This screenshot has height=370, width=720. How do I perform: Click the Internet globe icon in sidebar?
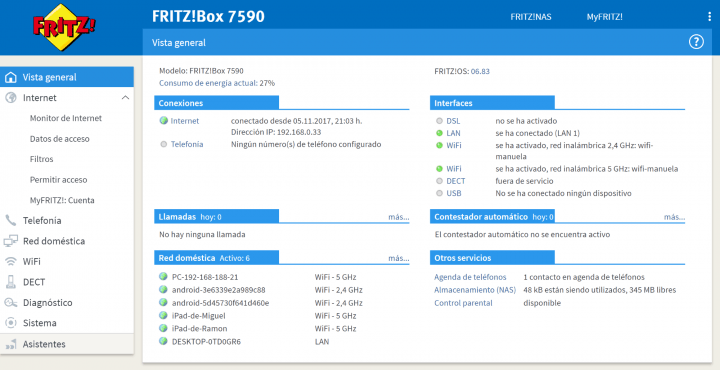point(11,98)
